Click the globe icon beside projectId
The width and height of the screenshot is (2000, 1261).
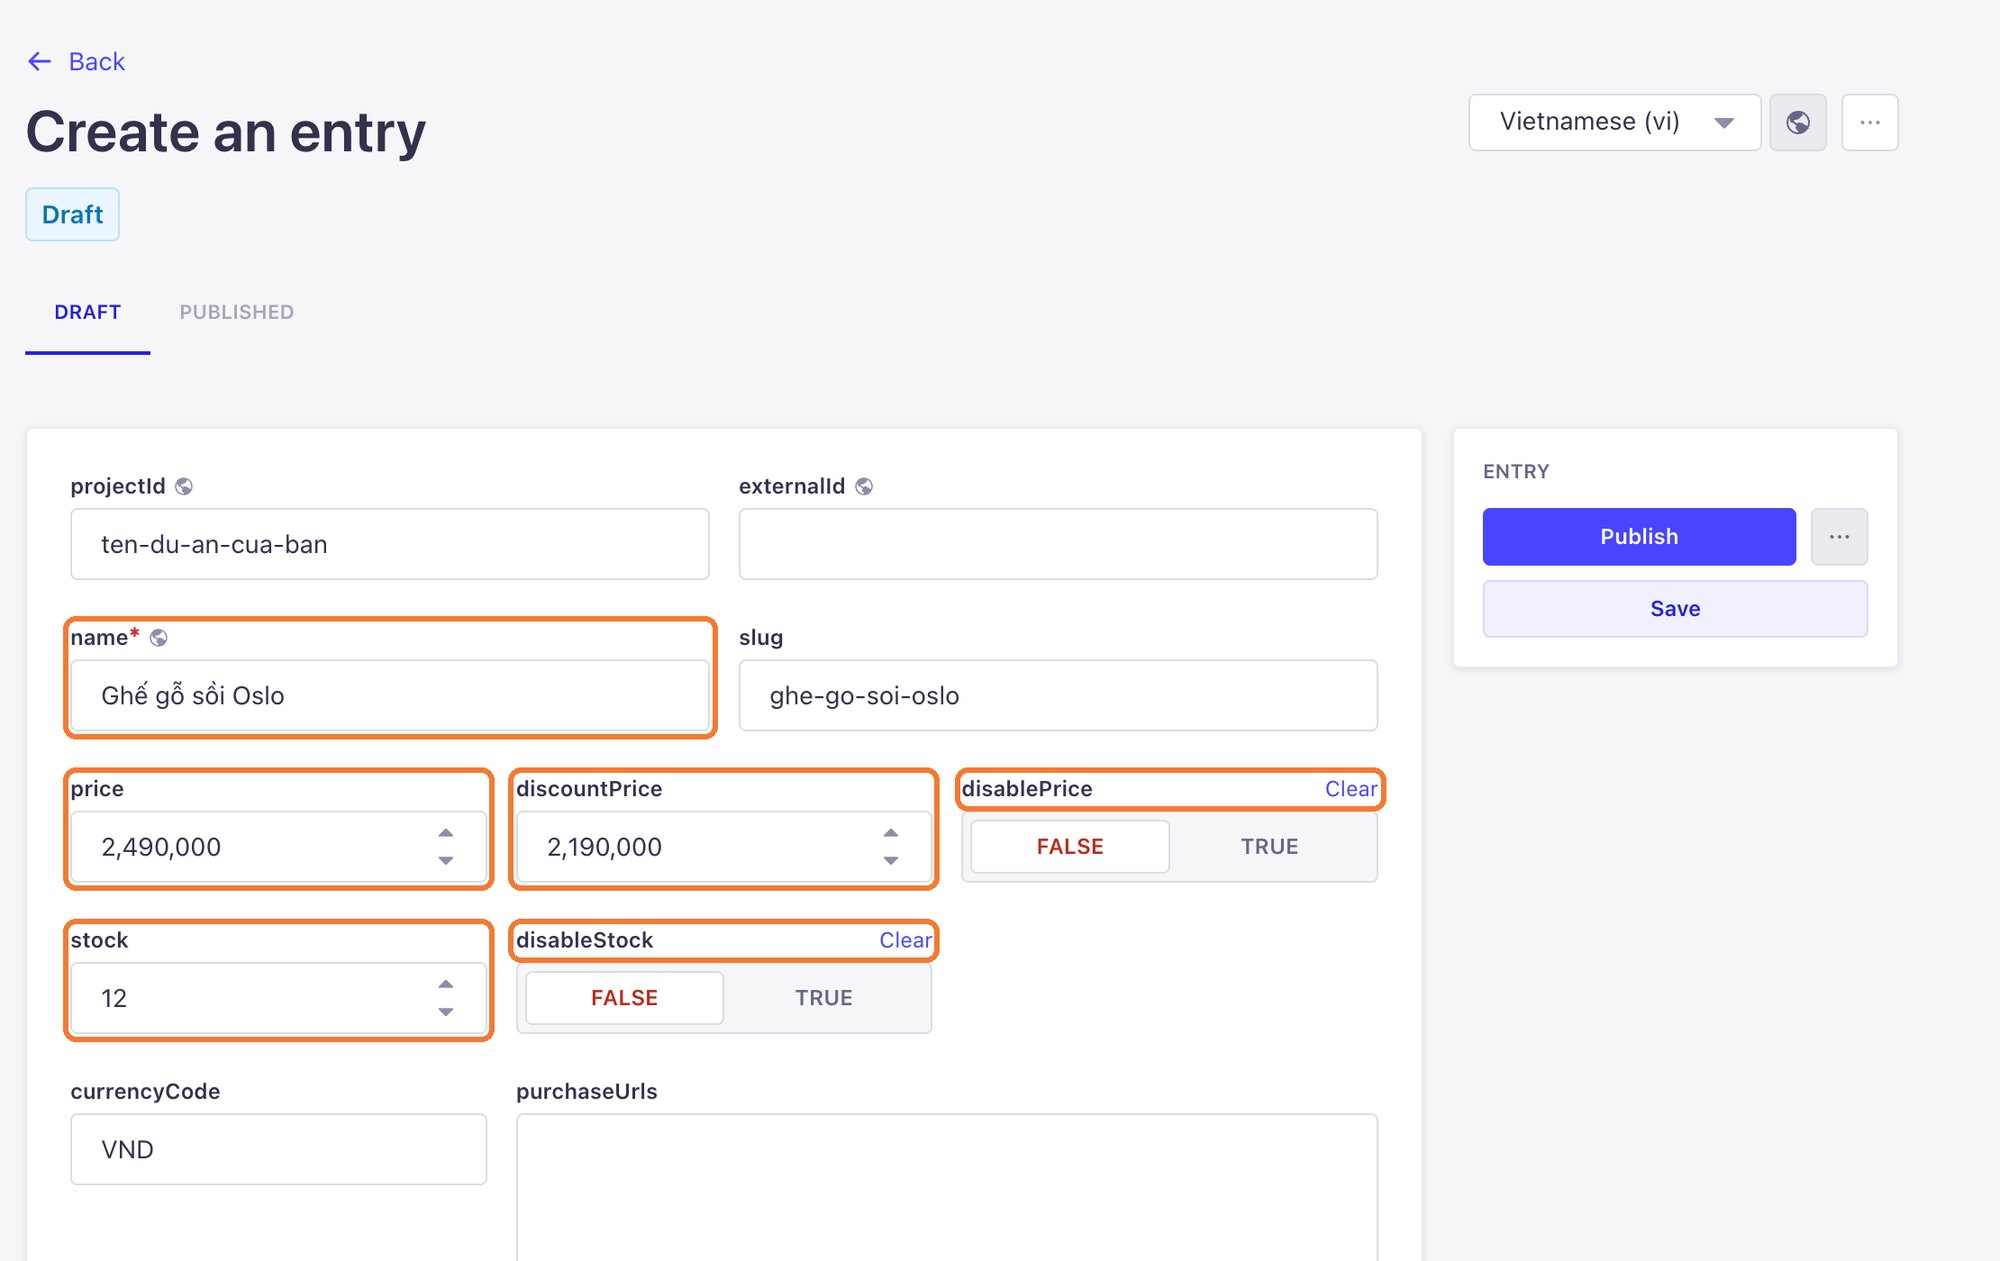(x=184, y=486)
